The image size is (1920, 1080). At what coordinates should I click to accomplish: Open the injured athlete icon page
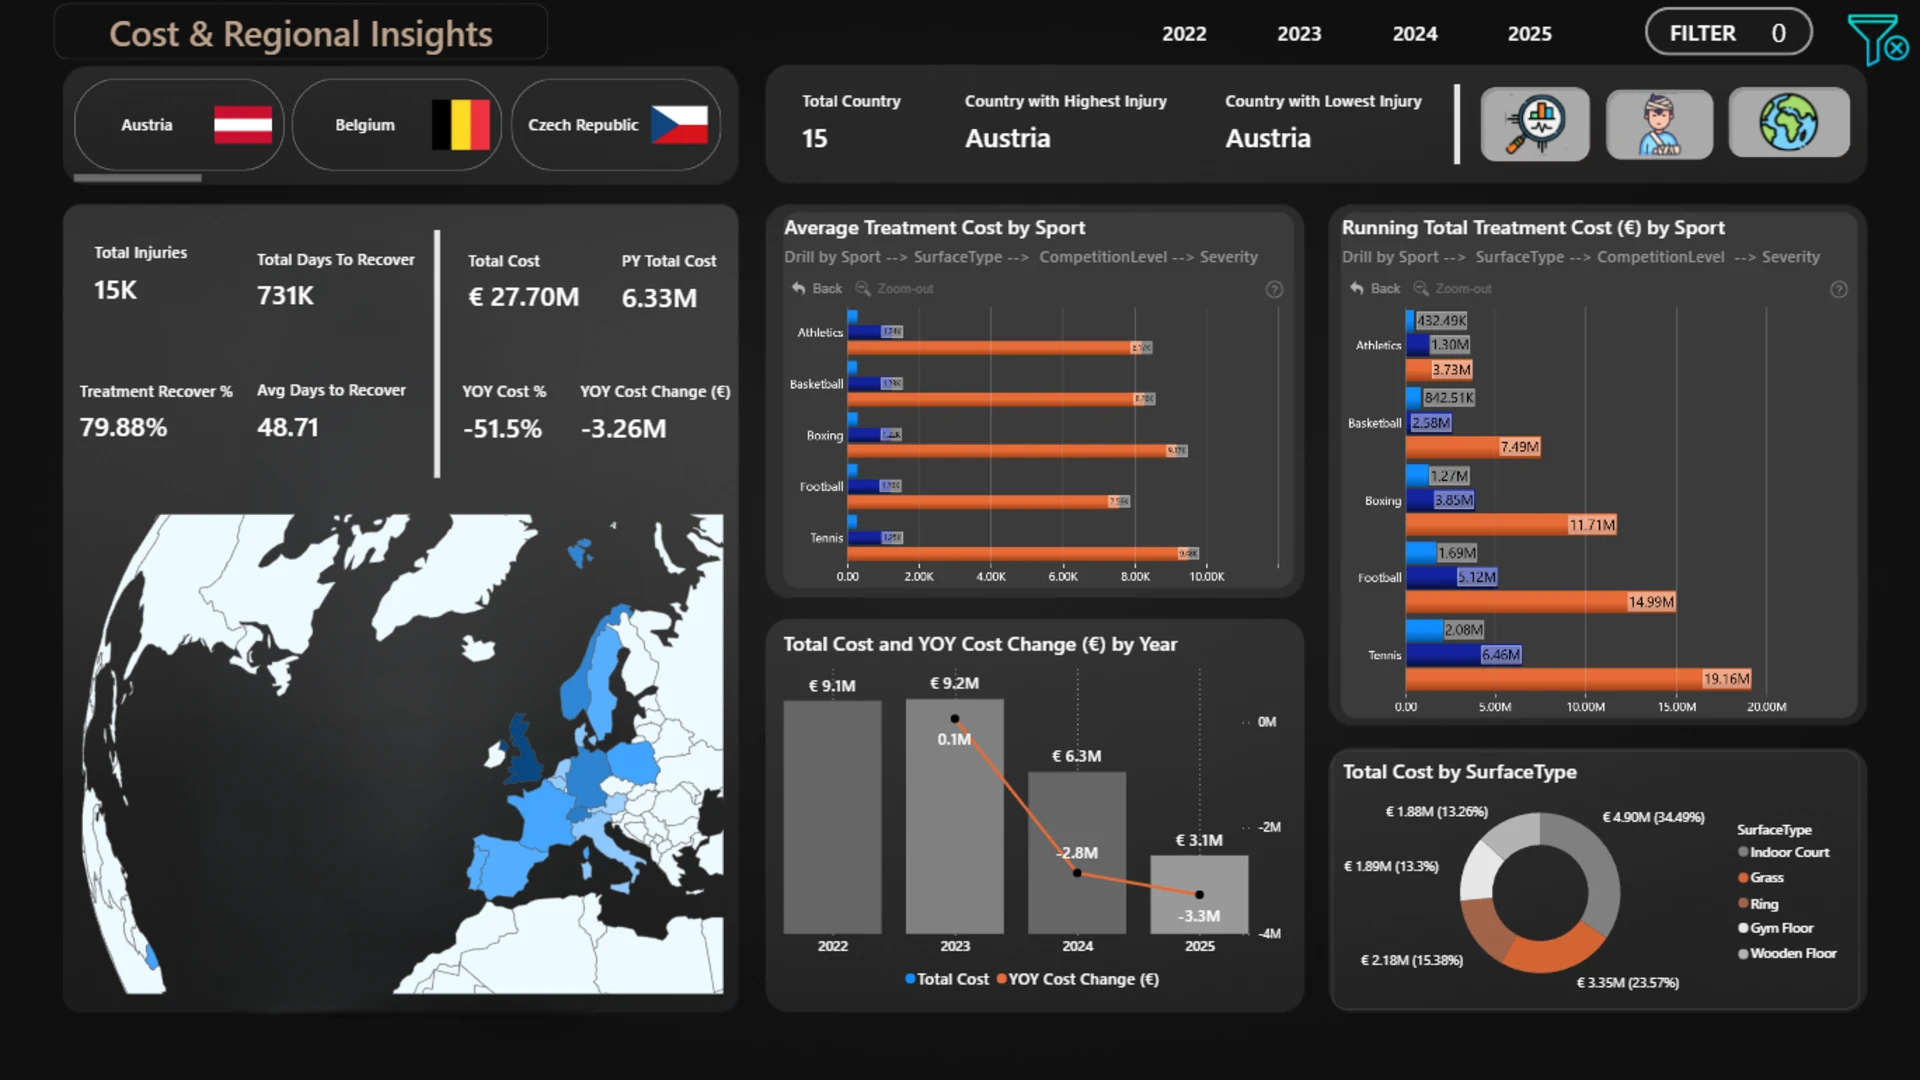[1659, 124]
